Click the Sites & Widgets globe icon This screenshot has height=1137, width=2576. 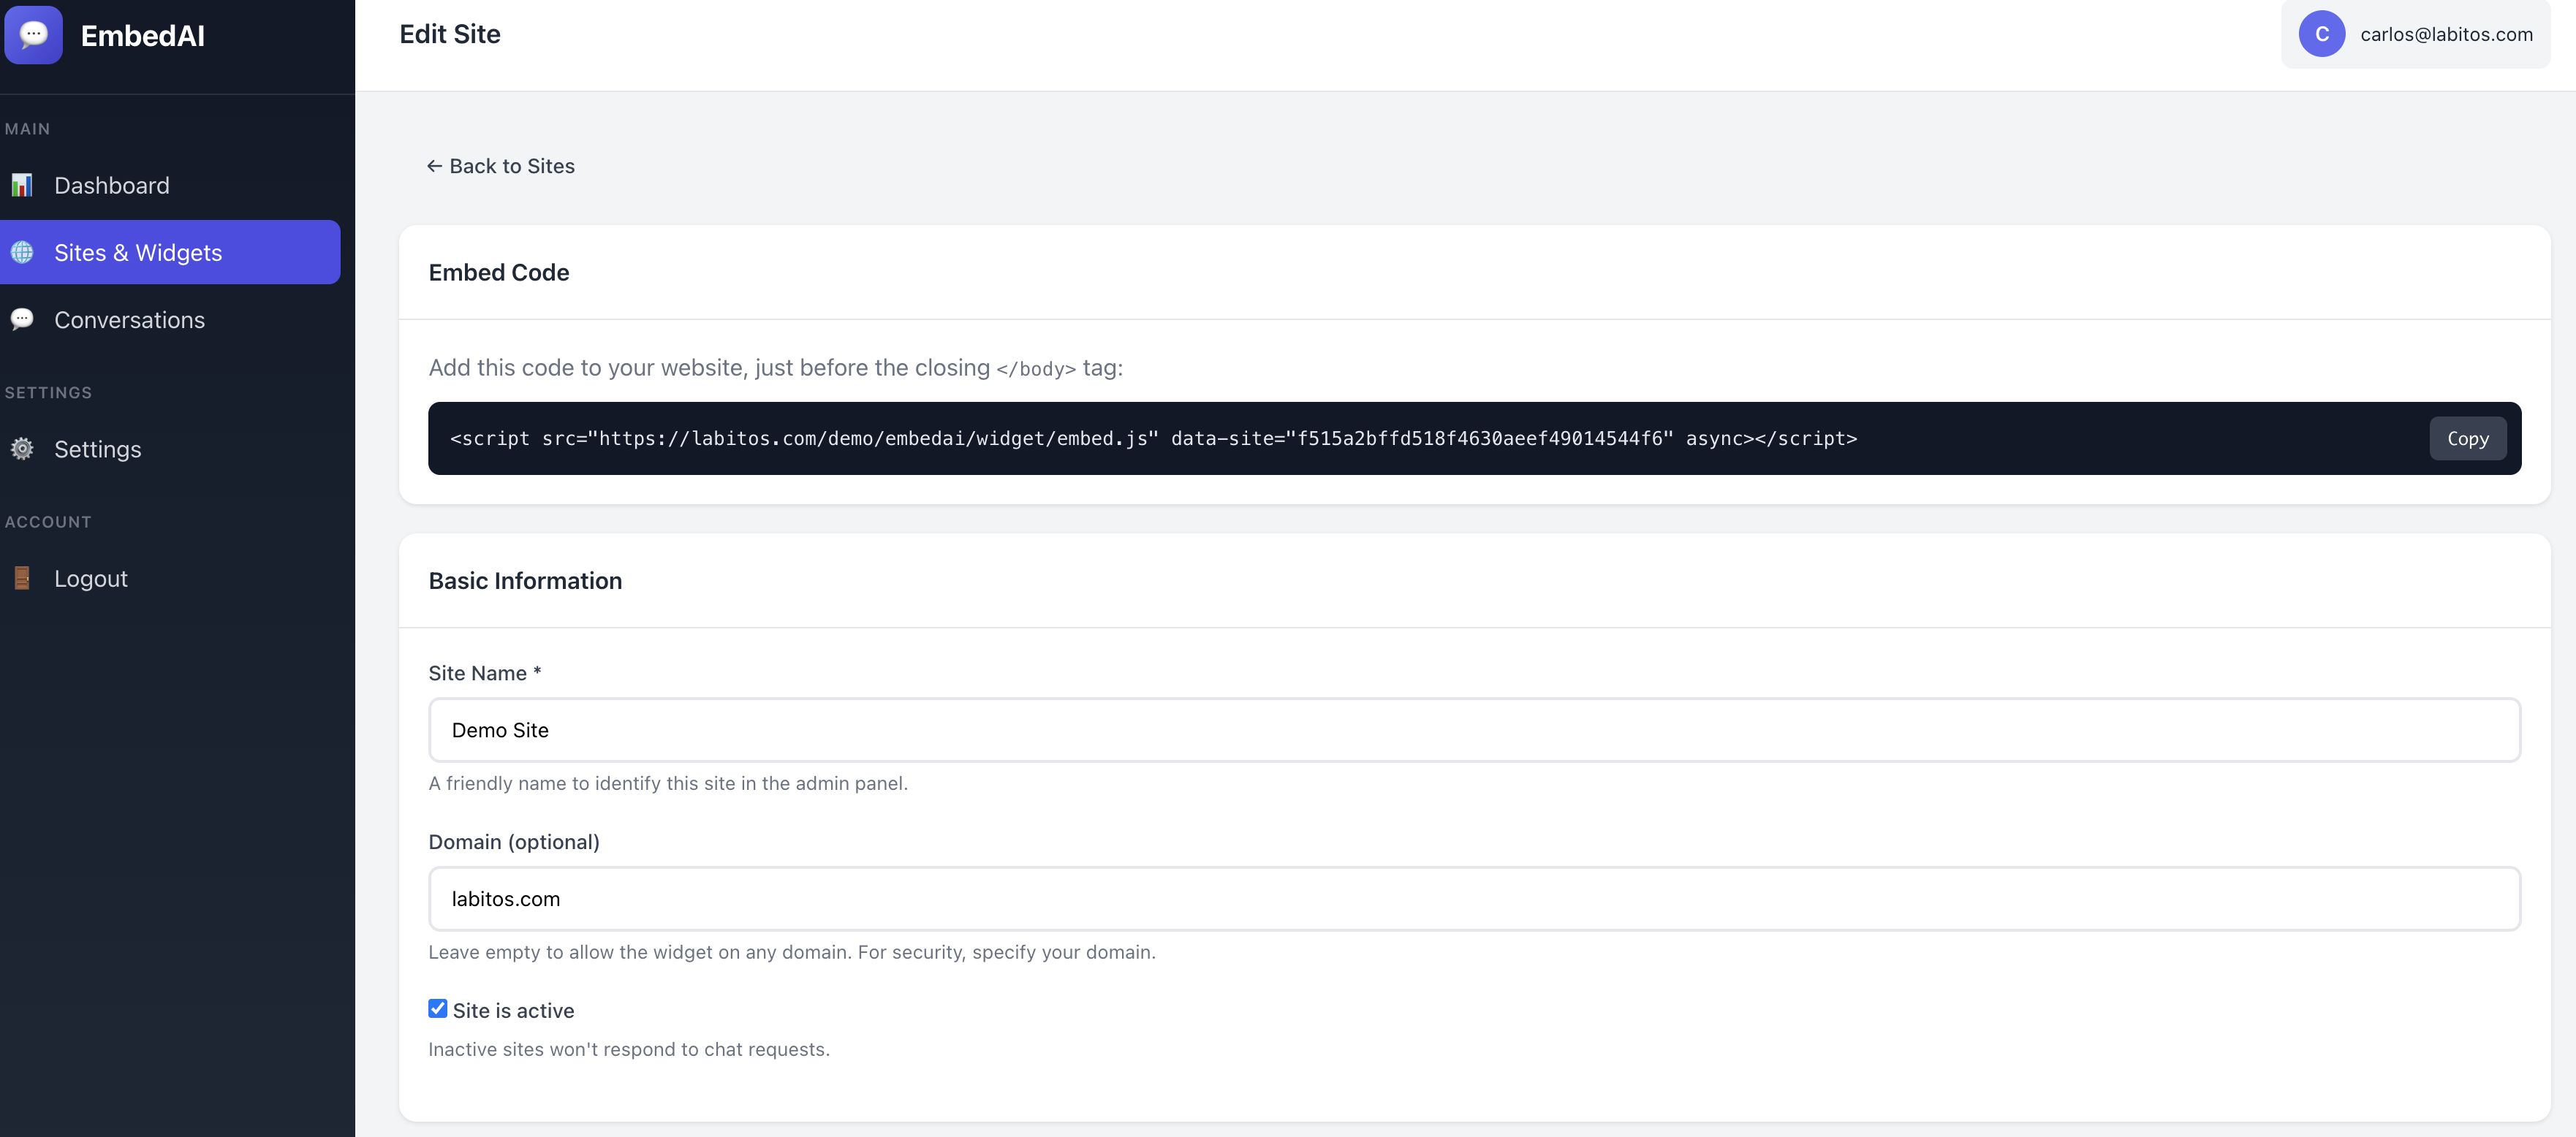(x=22, y=252)
